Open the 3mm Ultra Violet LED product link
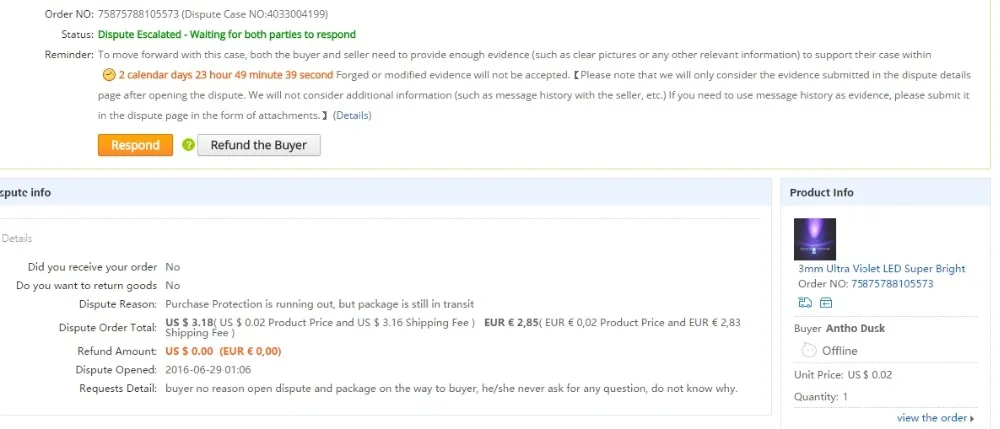Screen dimensions: 1000x429 (881, 269)
